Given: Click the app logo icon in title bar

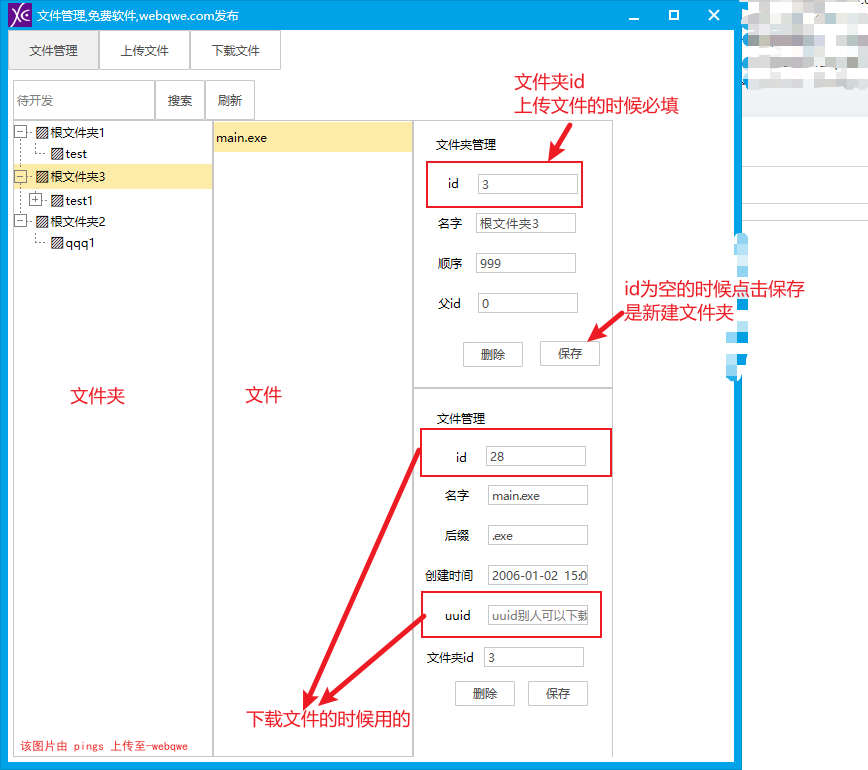Looking at the screenshot, I should [x=19, y=15].
